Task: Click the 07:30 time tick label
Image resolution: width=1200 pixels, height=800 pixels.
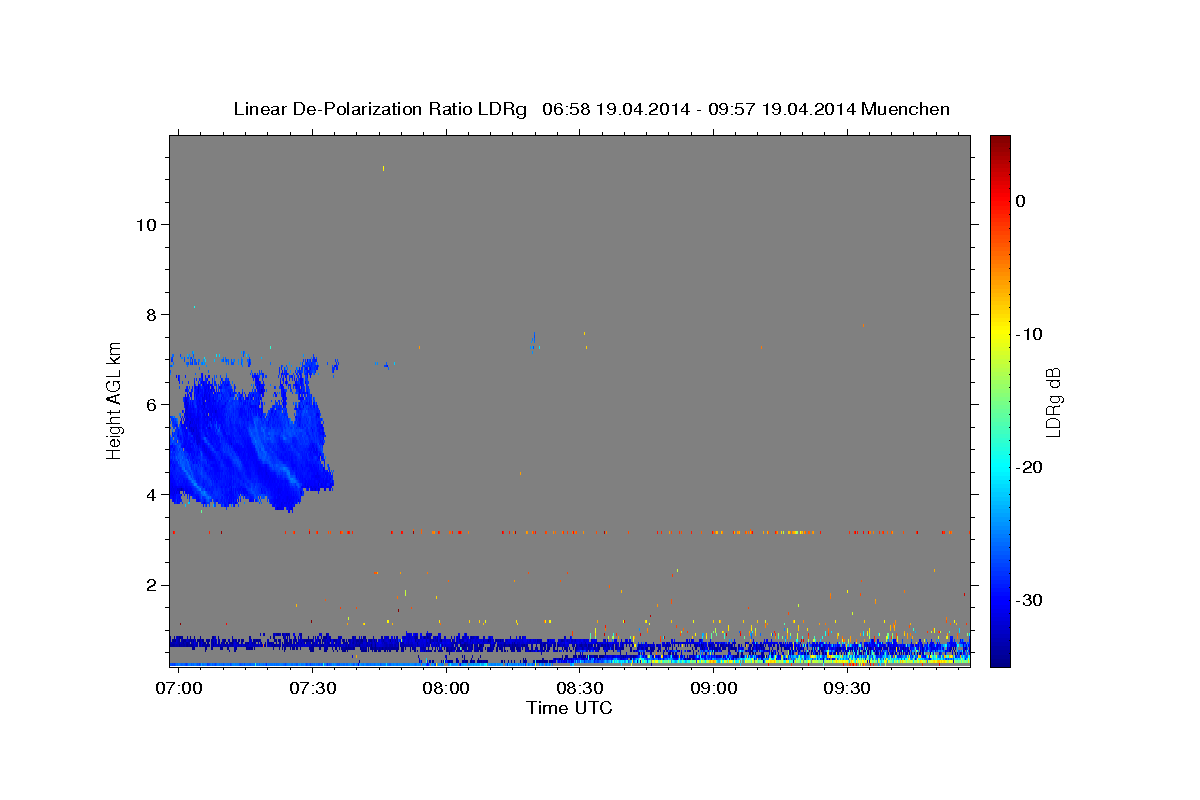Action: [313, 689]
